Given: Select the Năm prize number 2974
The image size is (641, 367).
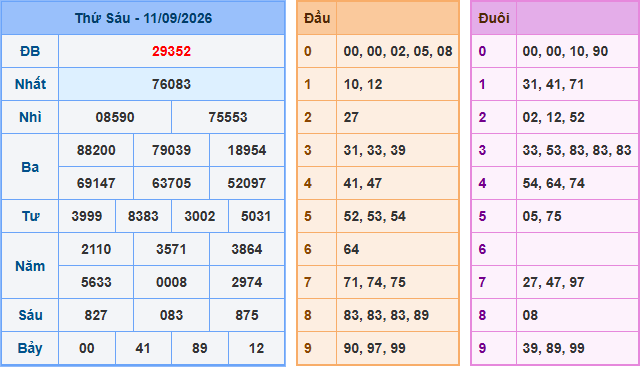Looking at the screenshot, I should [x=247, y=282].
